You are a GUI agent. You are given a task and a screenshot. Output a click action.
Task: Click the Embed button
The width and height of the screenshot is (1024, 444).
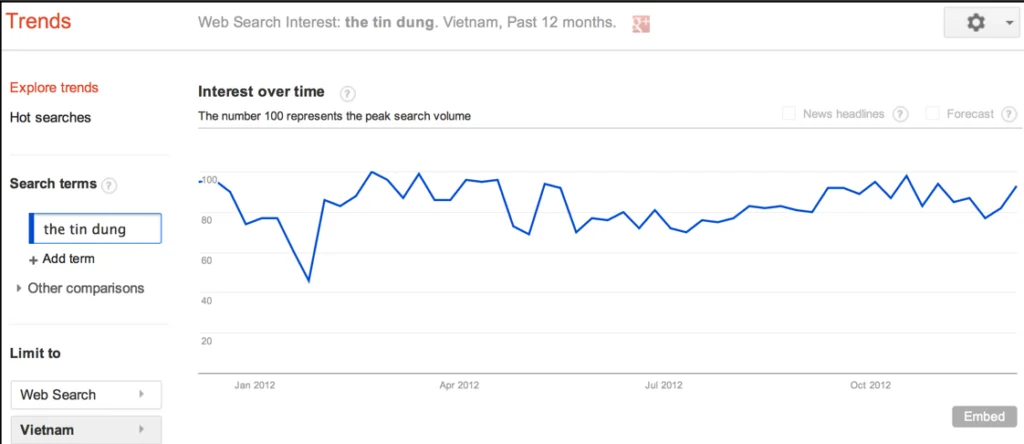(x=982, y=417)
